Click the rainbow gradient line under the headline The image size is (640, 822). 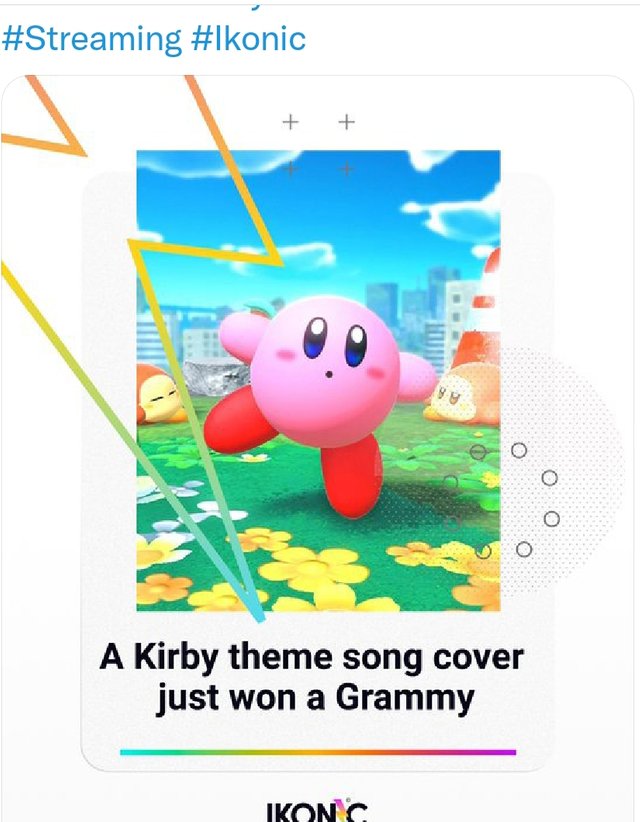click(318, 752)
